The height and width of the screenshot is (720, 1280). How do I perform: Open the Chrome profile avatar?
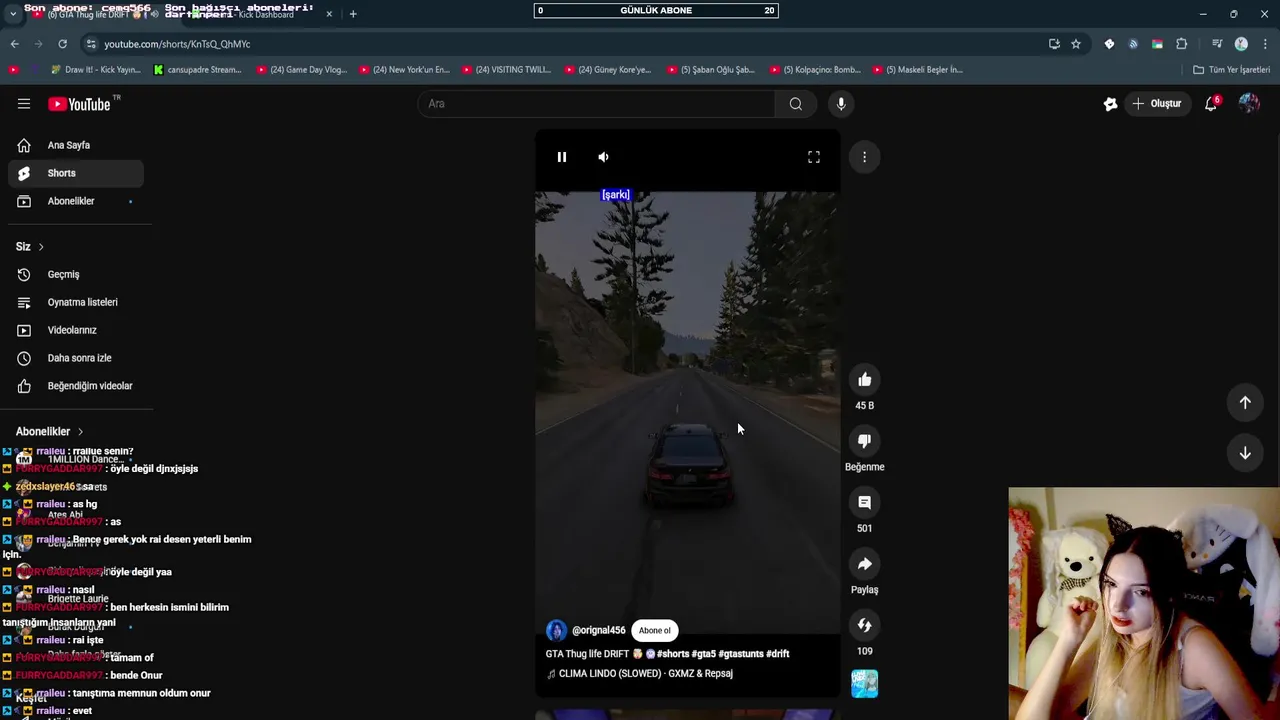(1241, 44)
